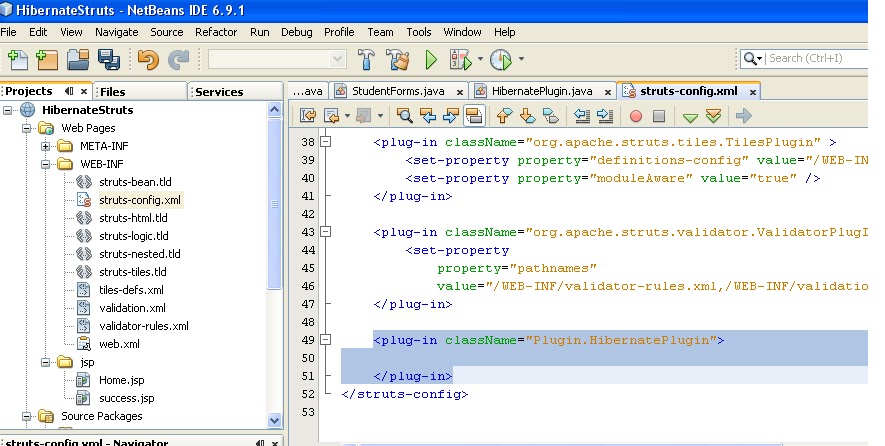This screenshot has width=885, height=446.
Task: Expand the META-INF folder
Action: pos(45,146)
